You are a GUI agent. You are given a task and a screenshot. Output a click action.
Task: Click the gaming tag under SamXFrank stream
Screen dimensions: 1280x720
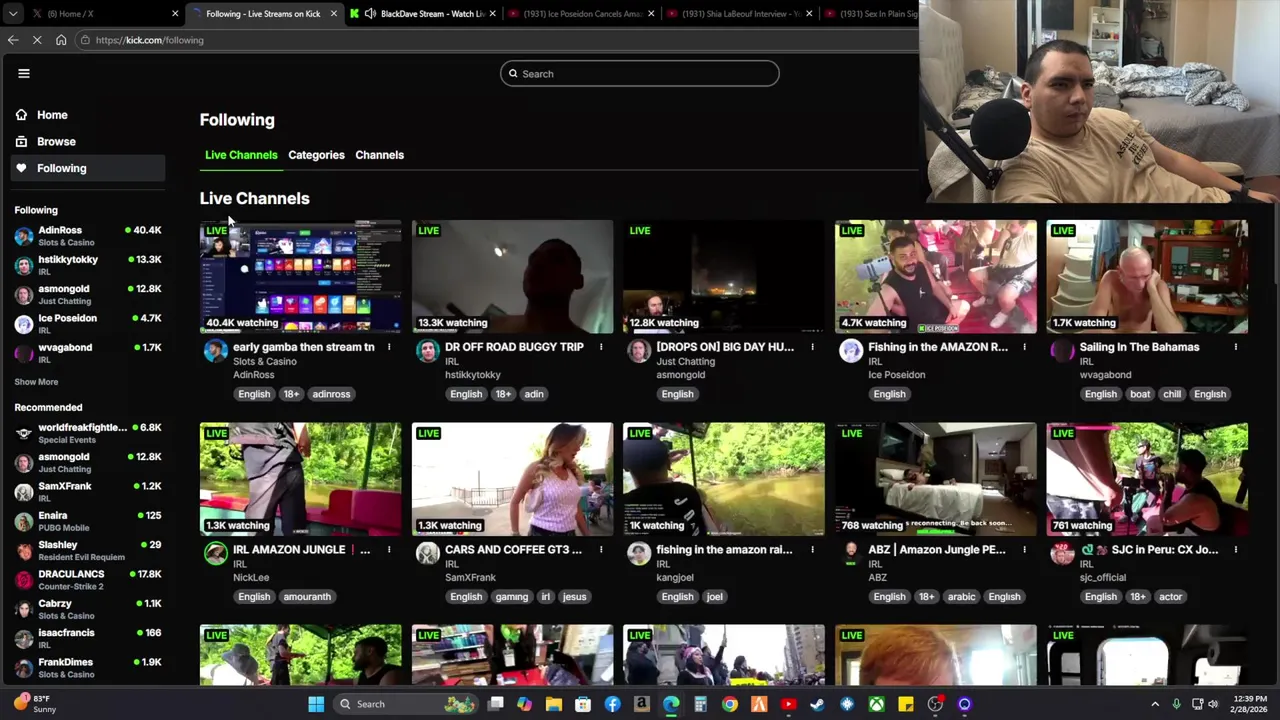point(511,597)
